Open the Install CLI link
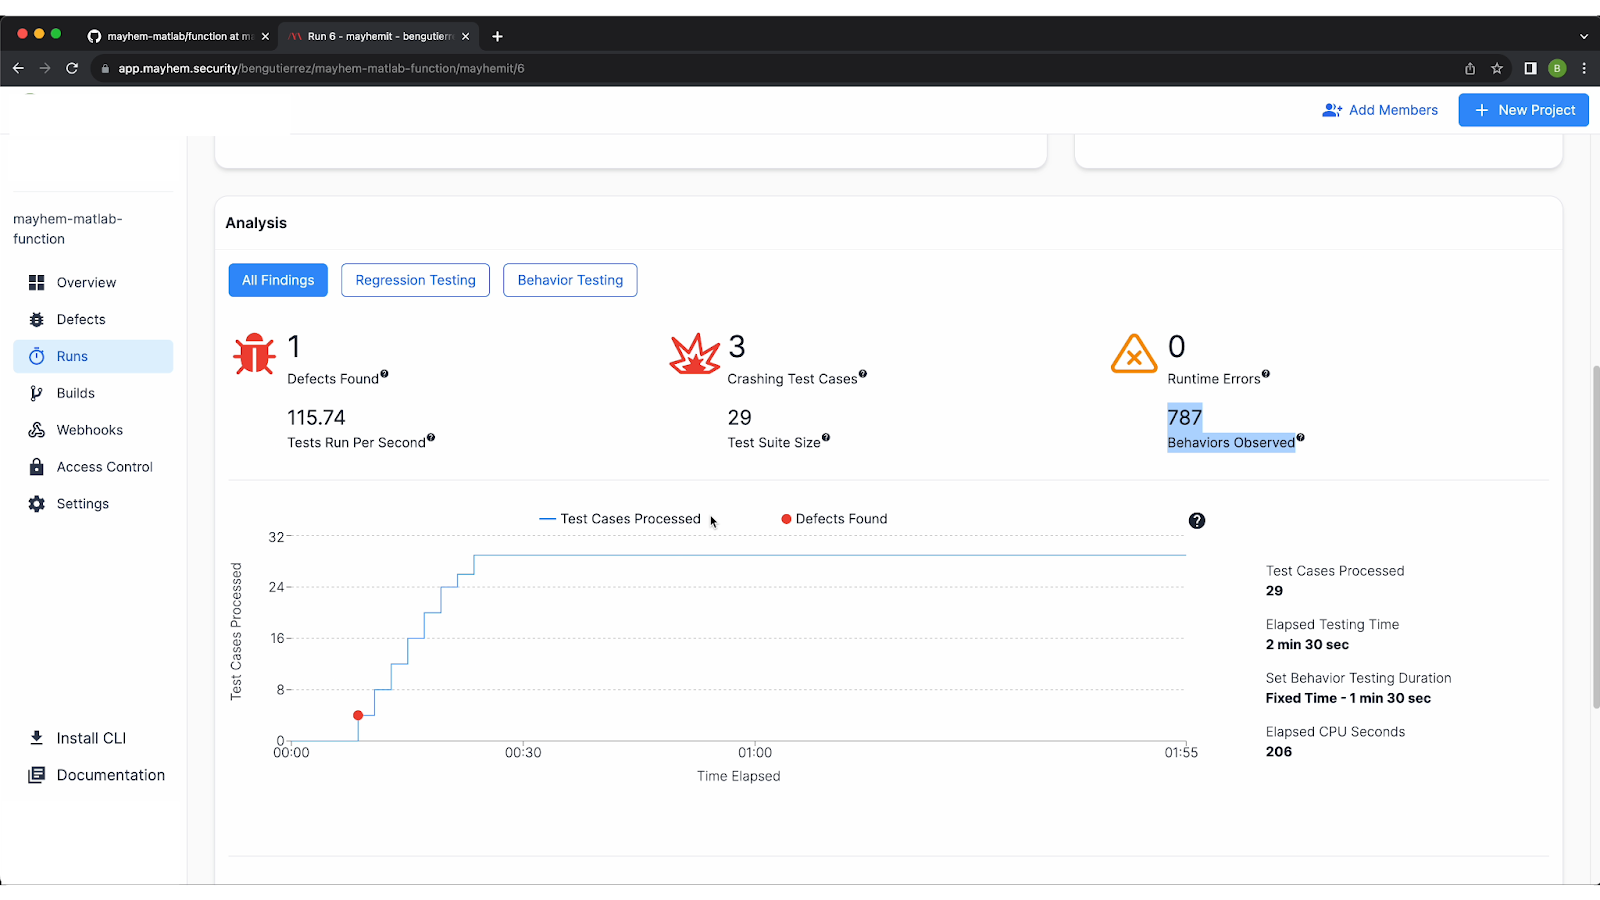 point(91,738)
